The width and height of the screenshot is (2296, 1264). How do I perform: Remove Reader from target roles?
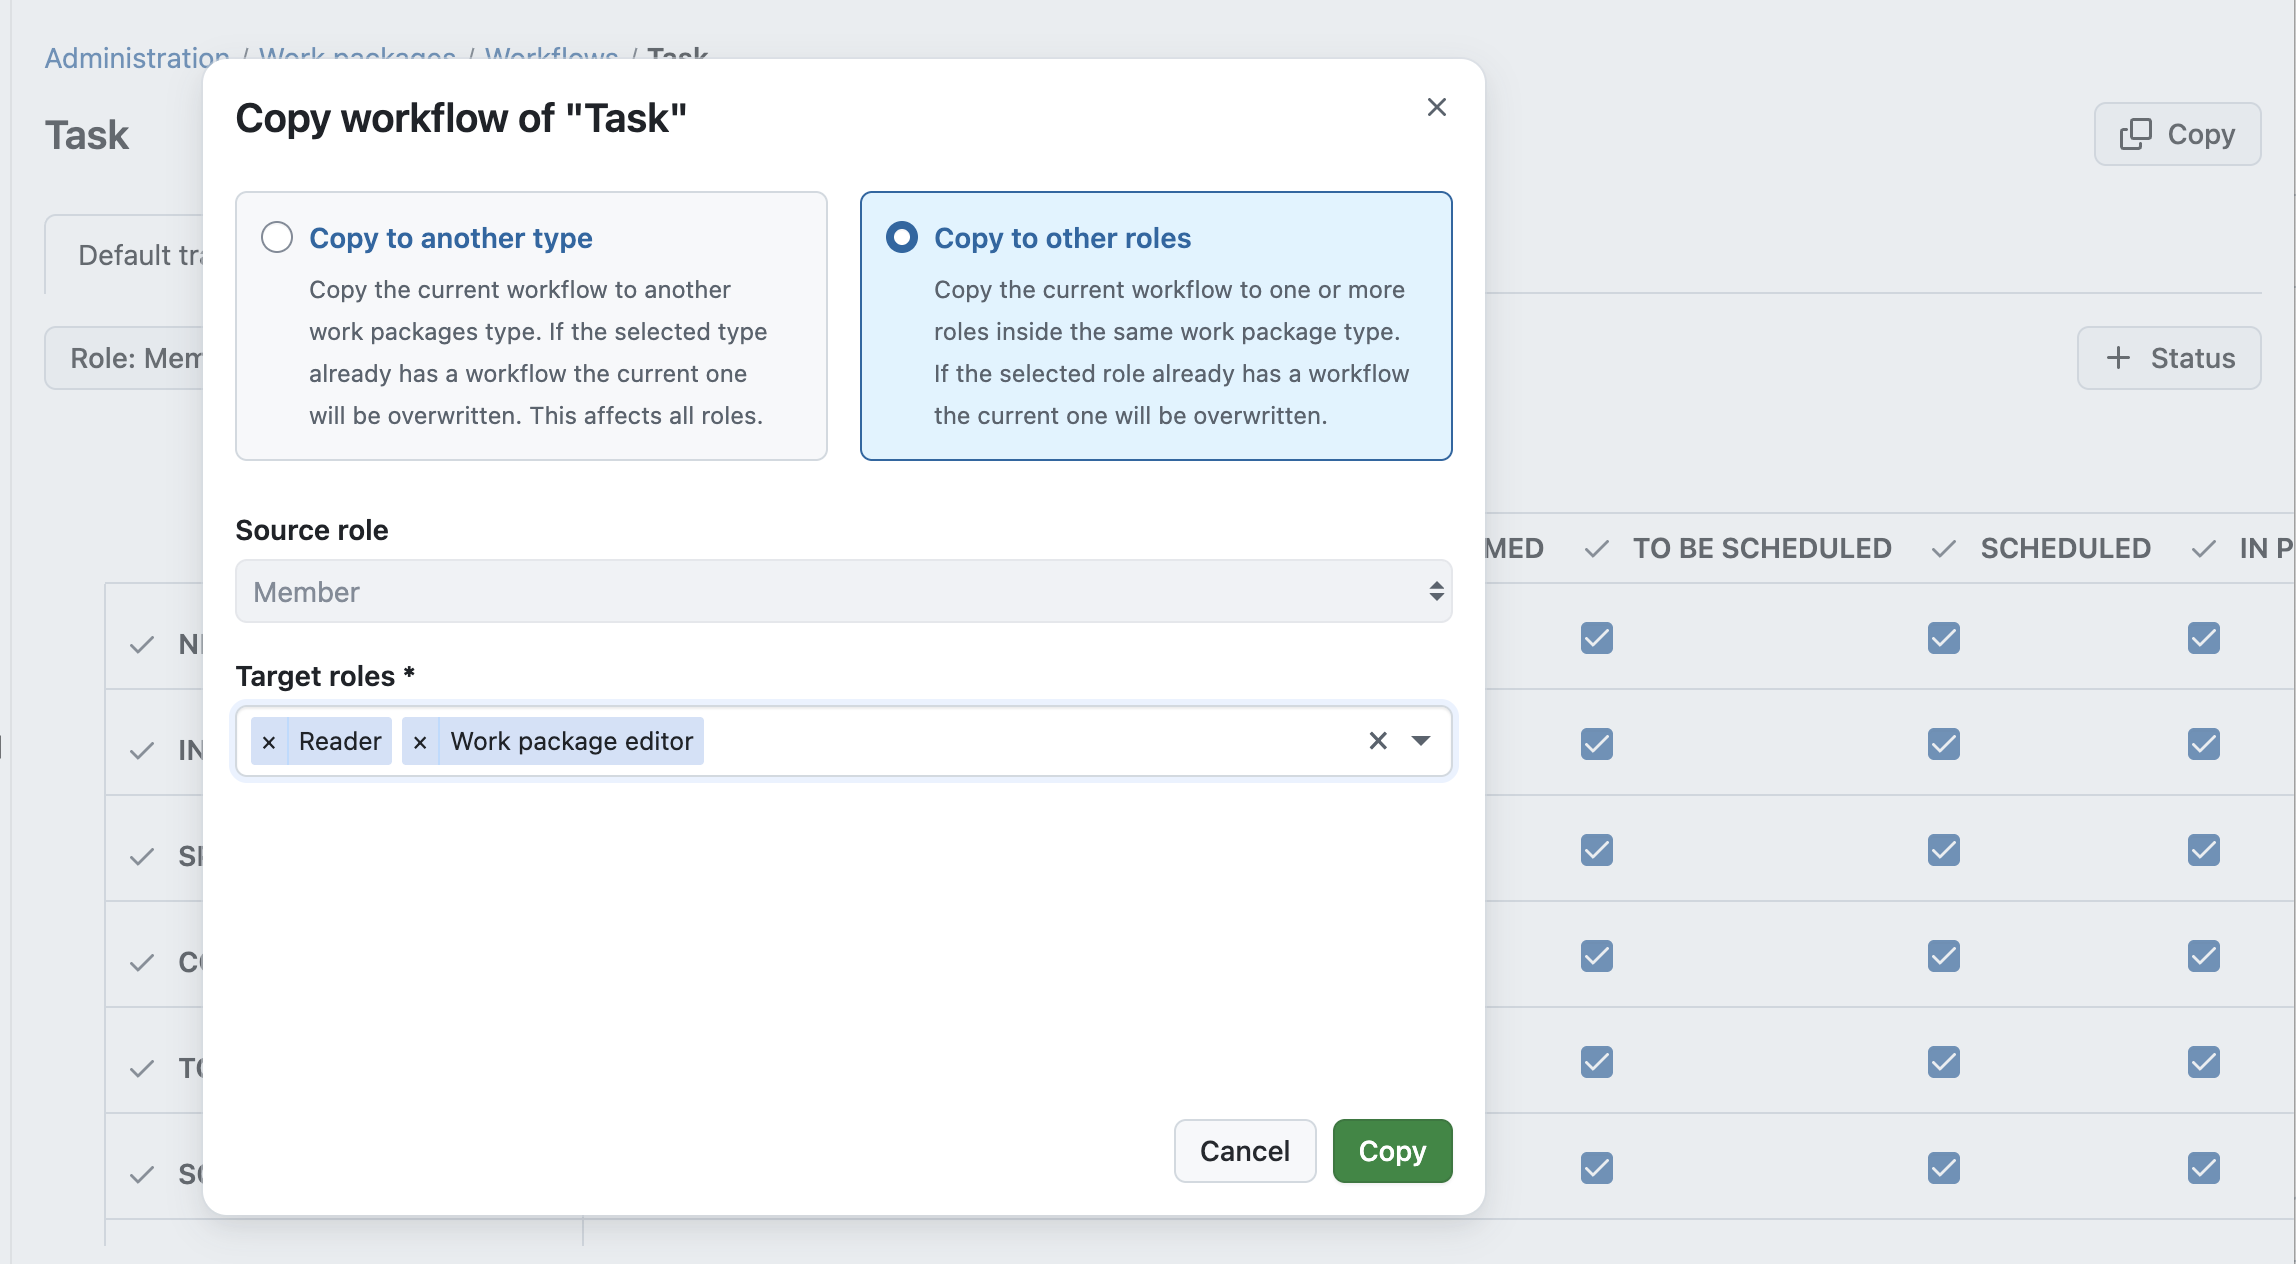[x=269, y=741]
